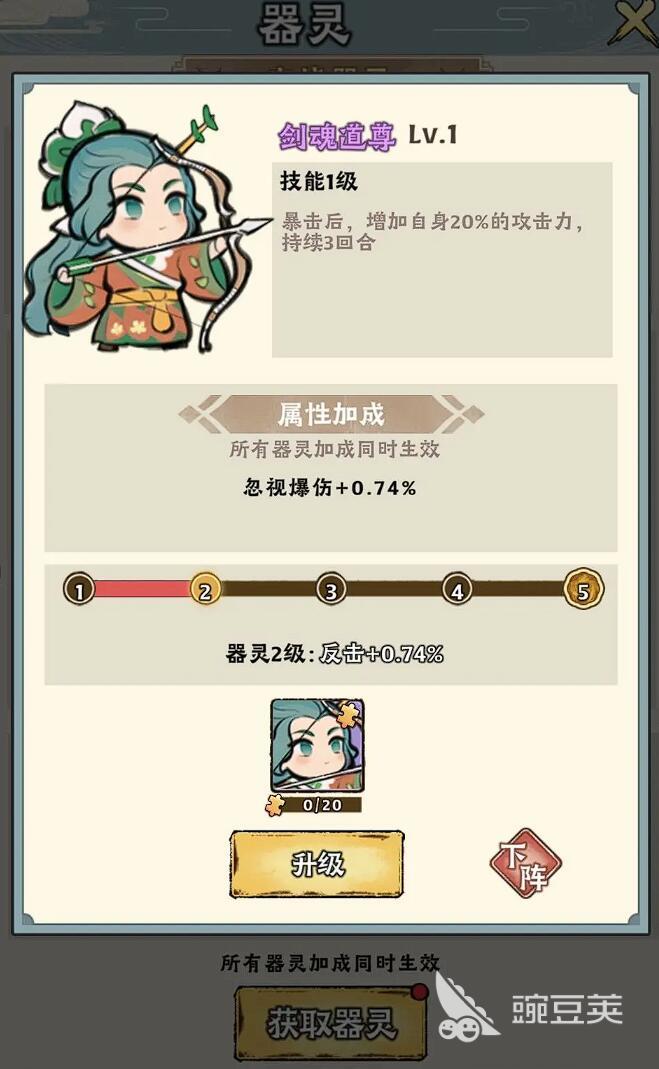659x1069 pixels.
Task: Tap the 属性加成 banner header
Action: tap(331, 415)
